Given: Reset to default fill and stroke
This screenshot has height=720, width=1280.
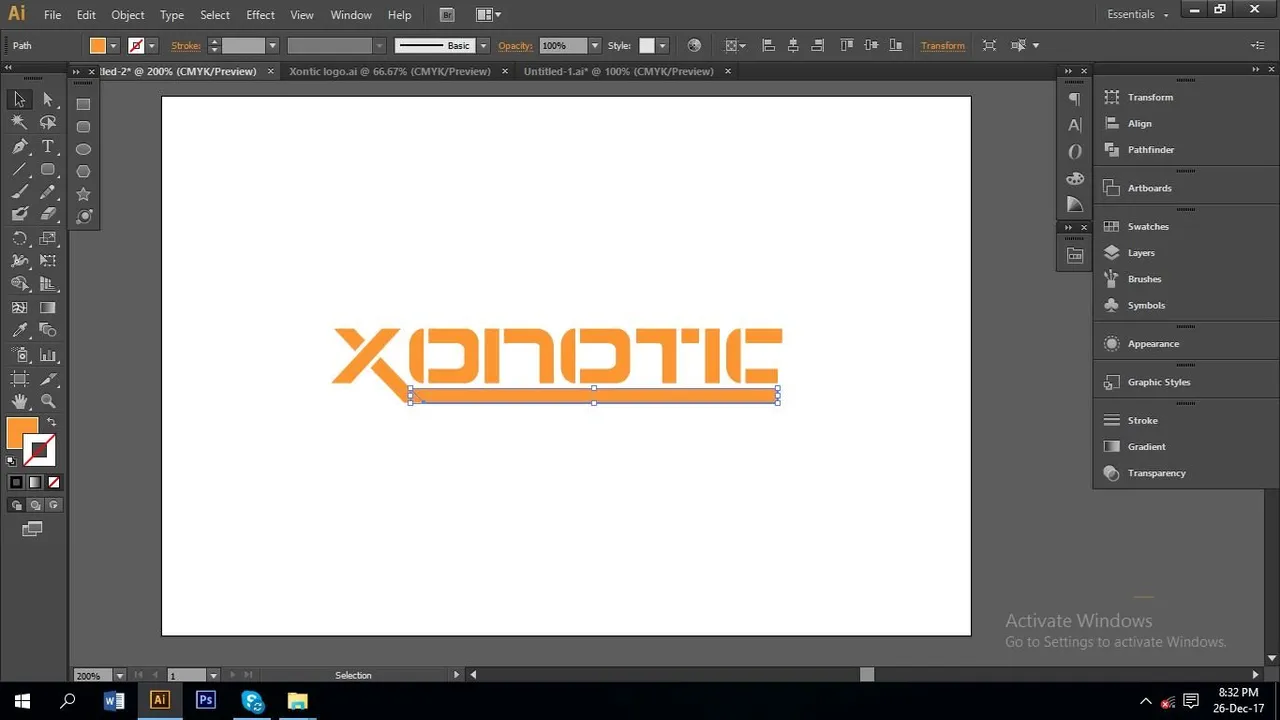Looking at the screenshot, I should [x=11, y=461].
